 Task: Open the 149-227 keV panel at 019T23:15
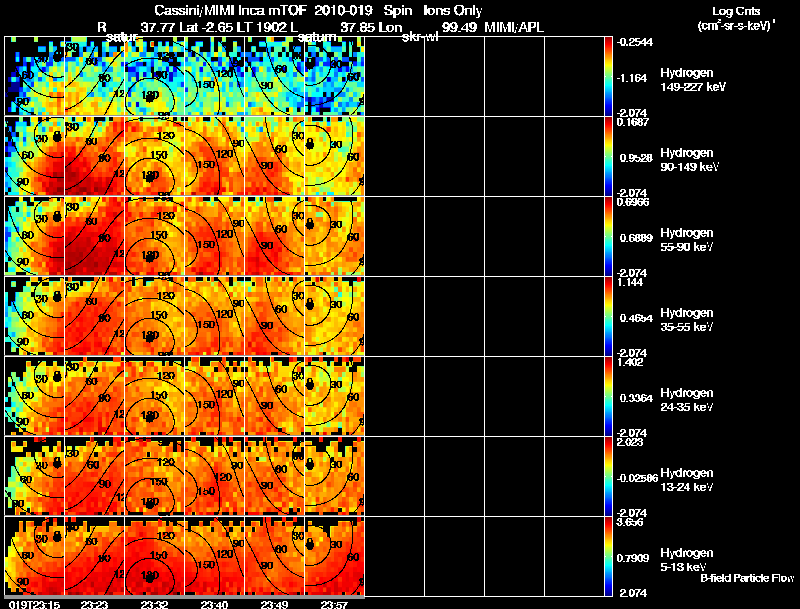coord(34,76)
